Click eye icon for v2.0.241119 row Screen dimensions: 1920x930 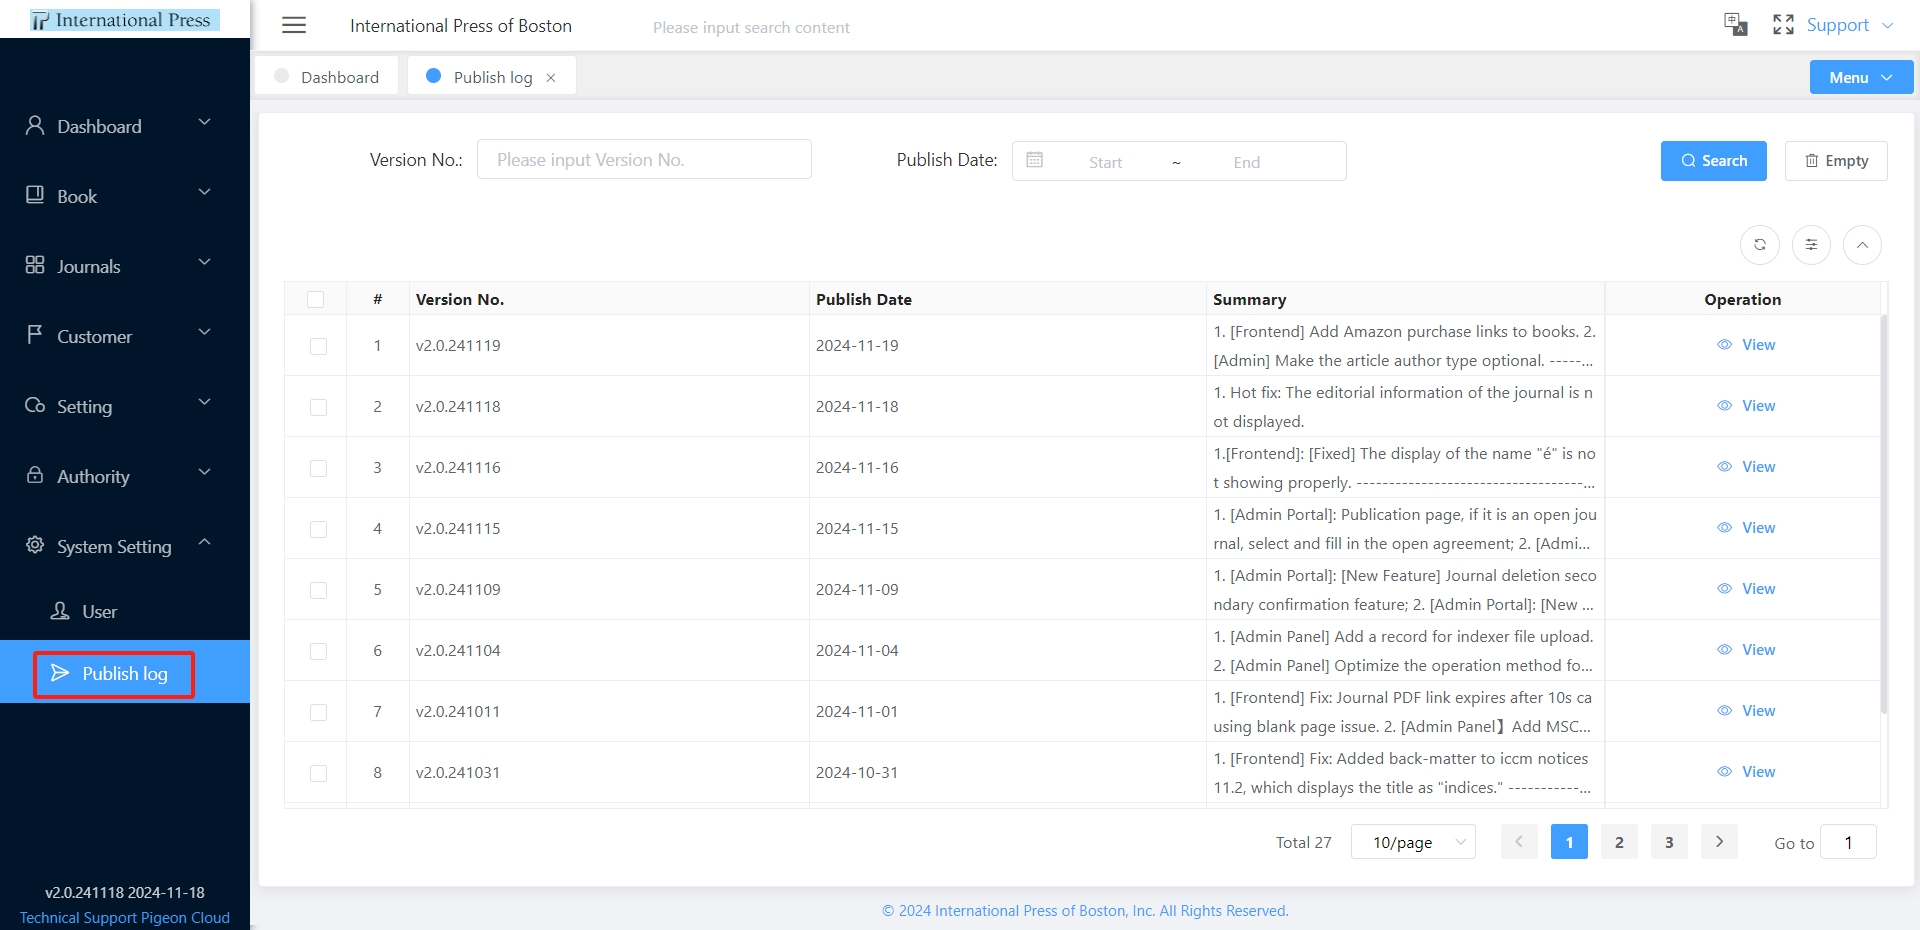[x=1724, y=345]
